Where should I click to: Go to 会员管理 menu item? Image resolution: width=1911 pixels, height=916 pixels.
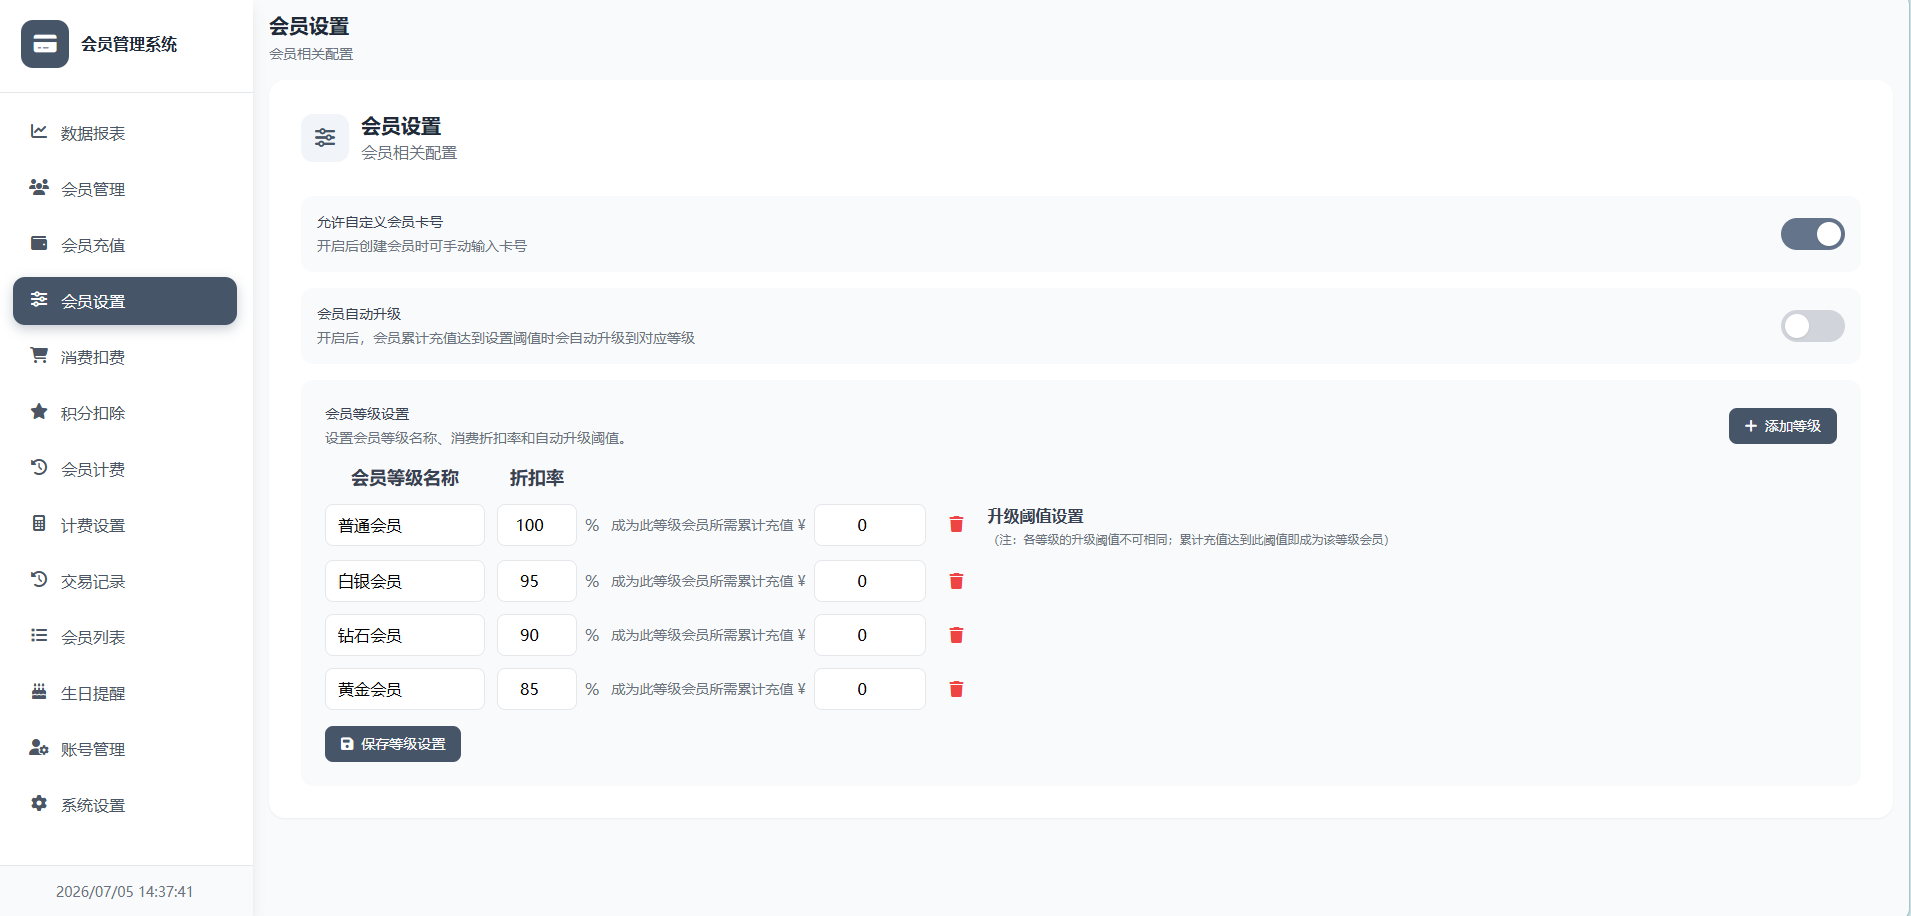(125, 189)
